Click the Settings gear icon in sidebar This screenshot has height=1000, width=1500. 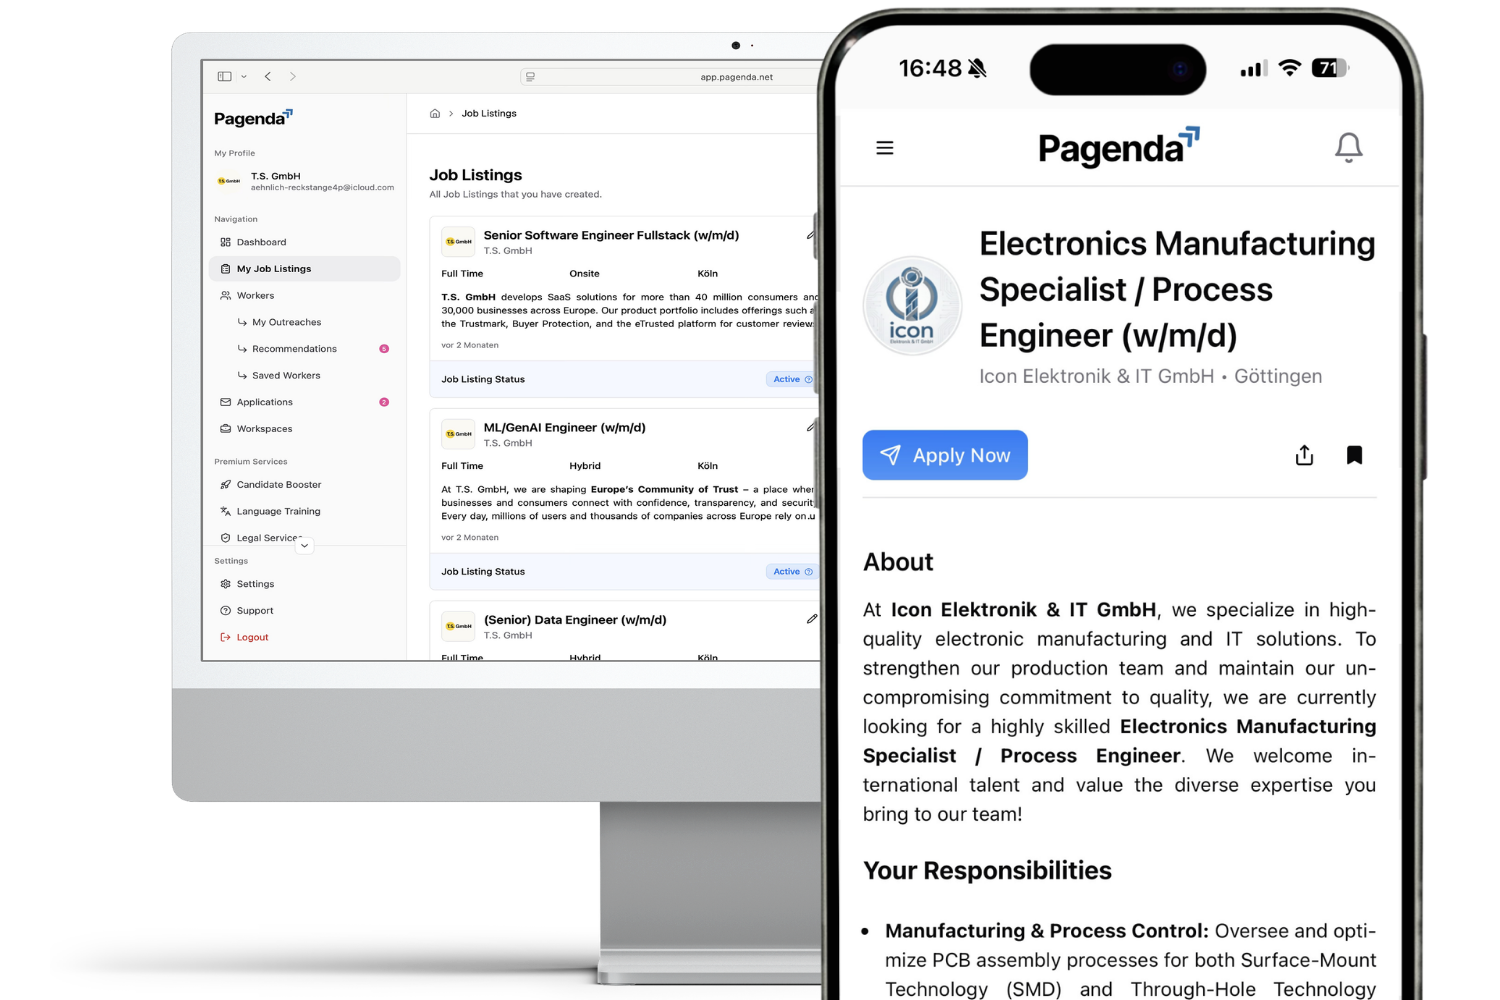point(225,584)
